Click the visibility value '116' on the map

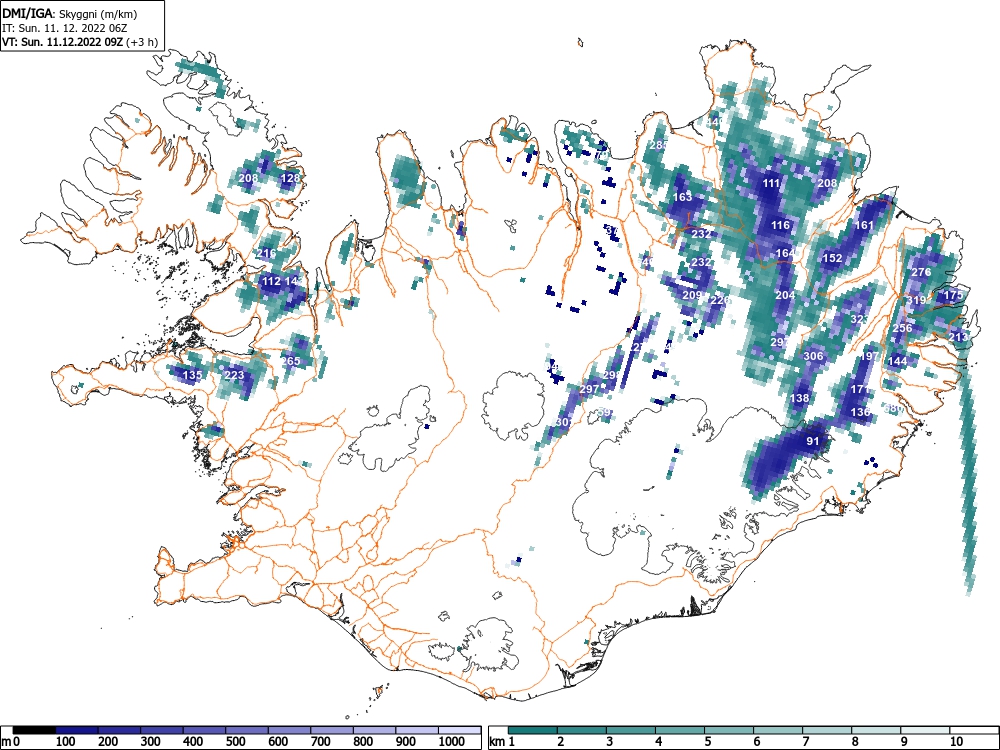pyautogui.click(x=781, y=225)
